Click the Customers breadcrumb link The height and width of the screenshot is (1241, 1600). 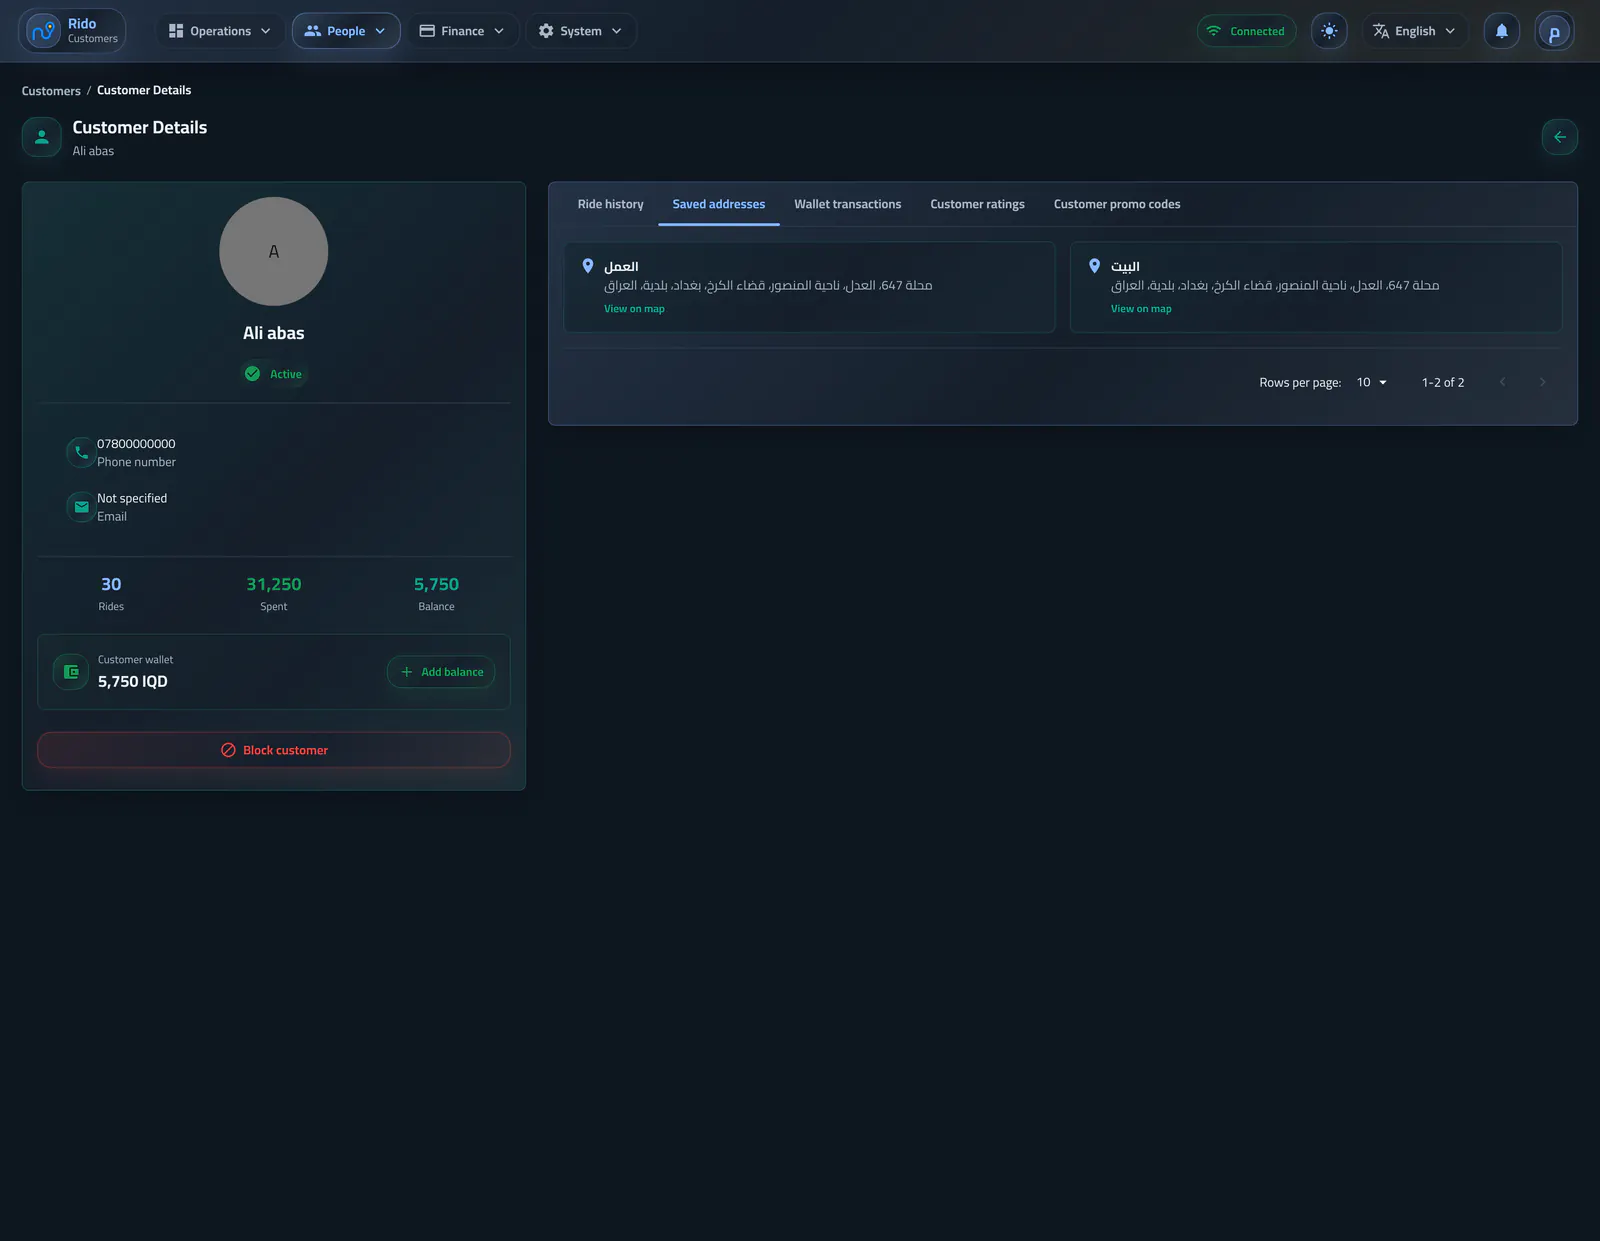[x=51, y=91]
